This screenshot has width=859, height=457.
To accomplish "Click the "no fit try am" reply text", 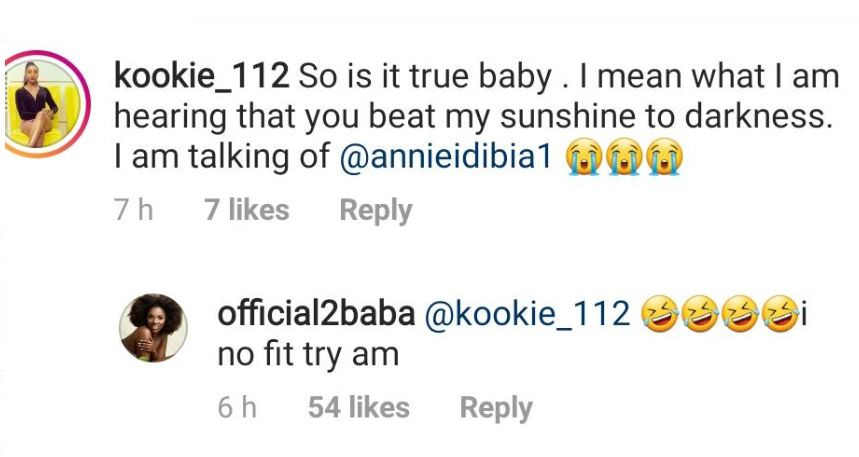I will (308, 355).
